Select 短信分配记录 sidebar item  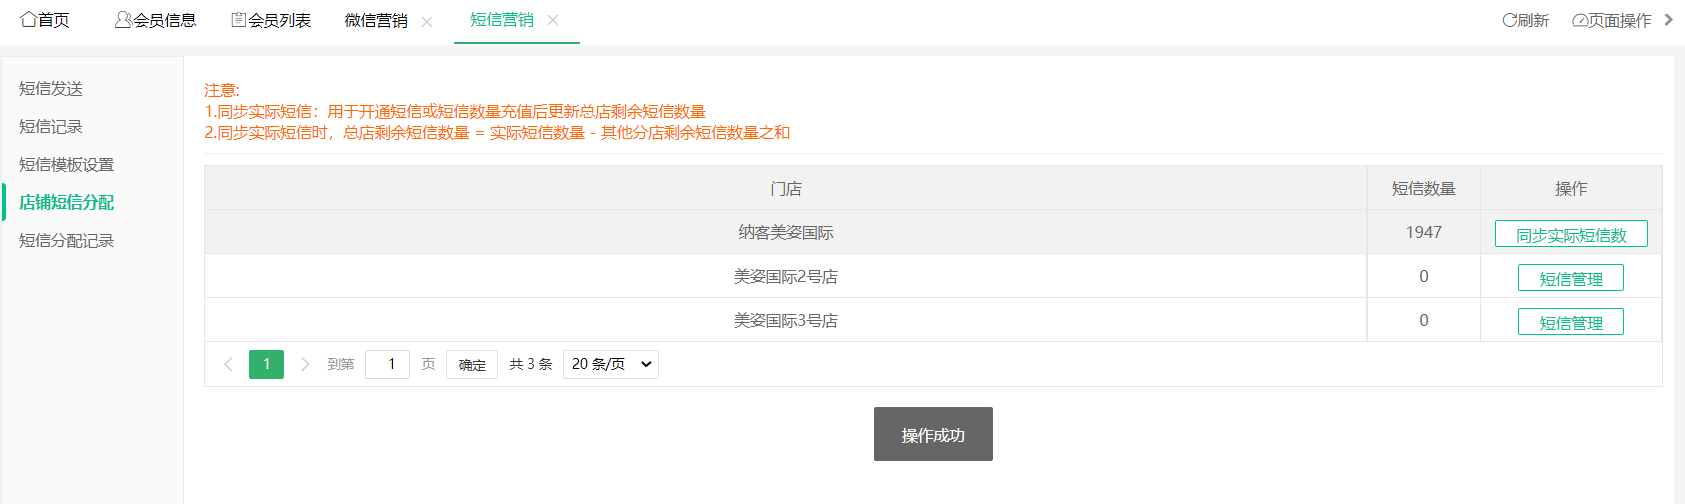(66, 241)
